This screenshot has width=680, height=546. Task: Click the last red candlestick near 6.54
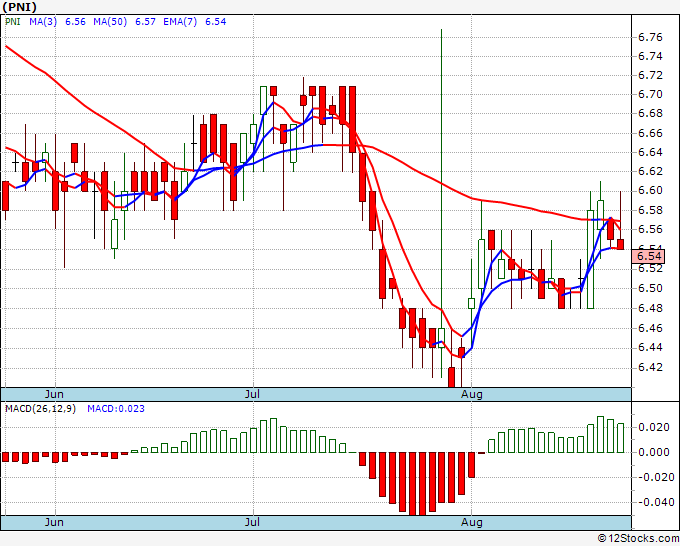[x=621, y=244]
